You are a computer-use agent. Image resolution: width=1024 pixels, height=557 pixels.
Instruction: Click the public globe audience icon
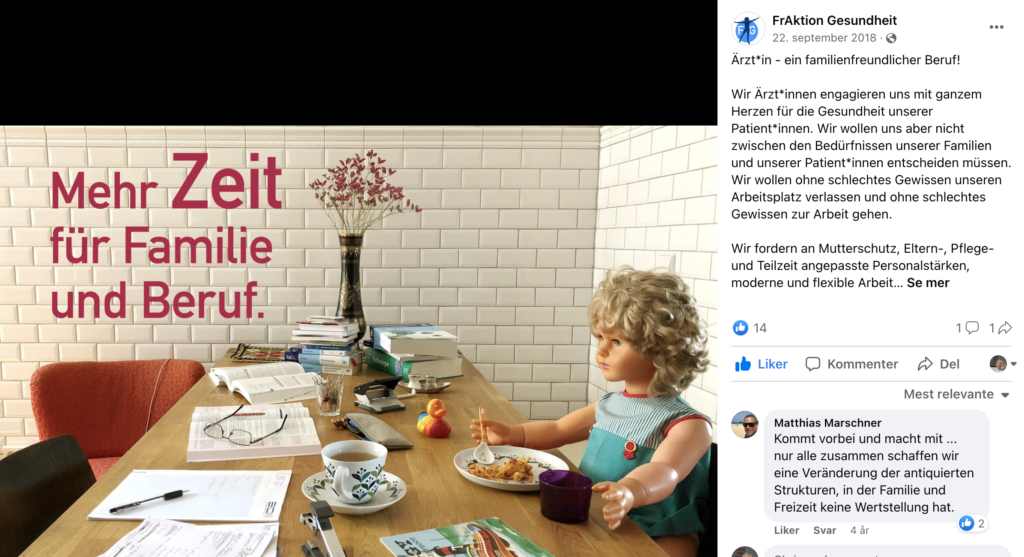pyautogui.click(x=891, y=39)
